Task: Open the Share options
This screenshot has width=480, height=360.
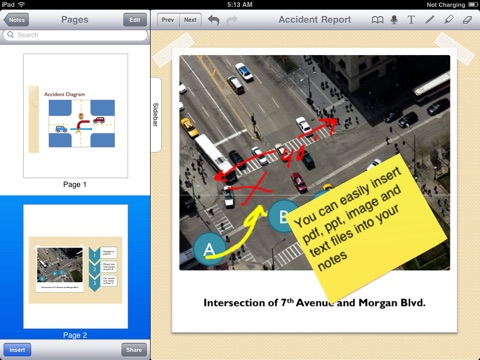Action: click(x=134, y=350)
